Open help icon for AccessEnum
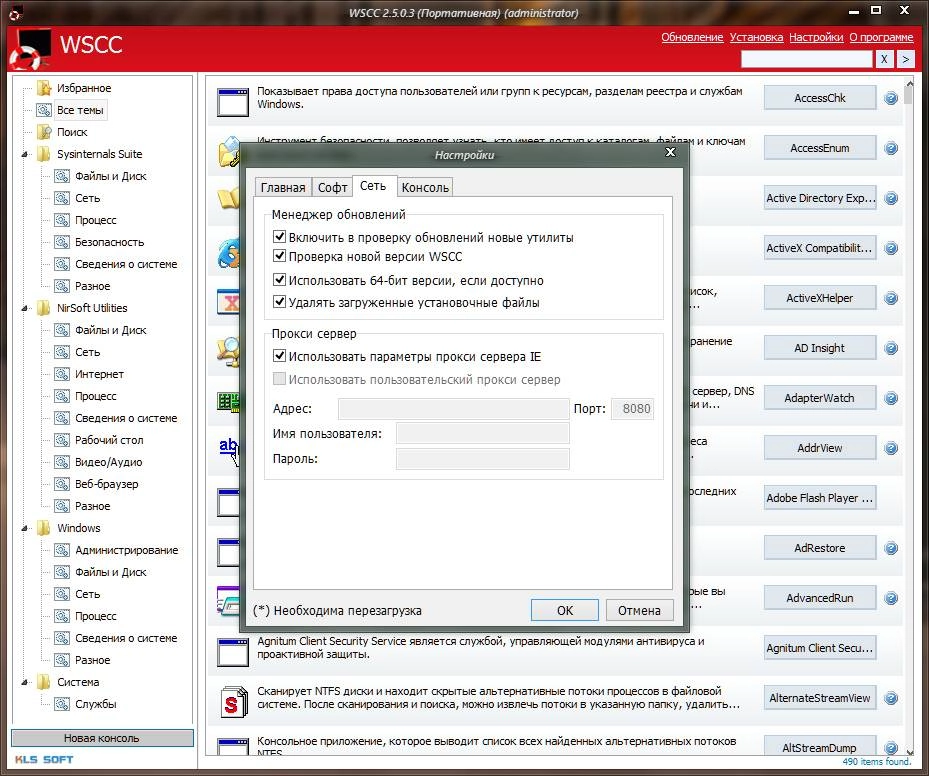This screenshot has height=776, width=929. [x=890, y=148]
